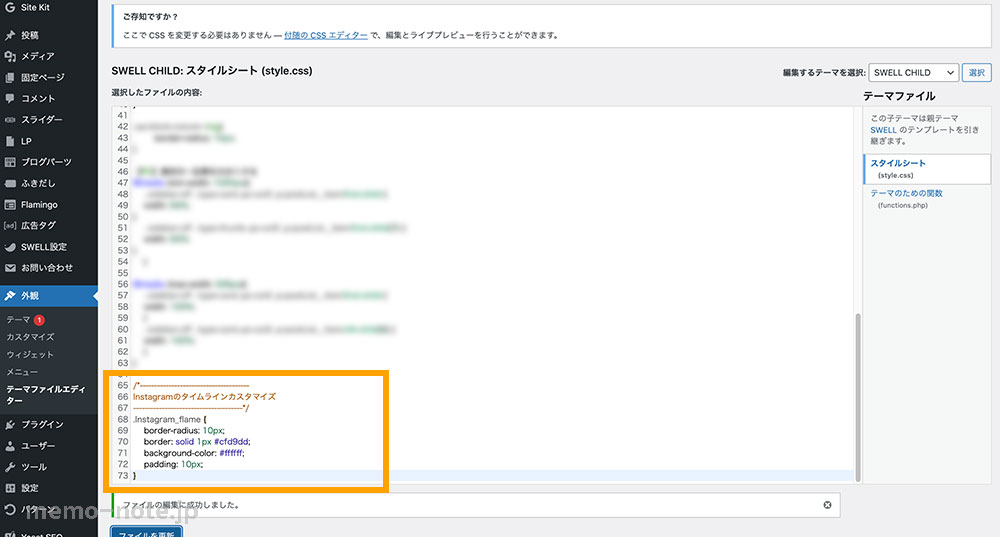Open the SWELL parent theme link
Viewport: 1000px width, 537px height.
point(883,129)
